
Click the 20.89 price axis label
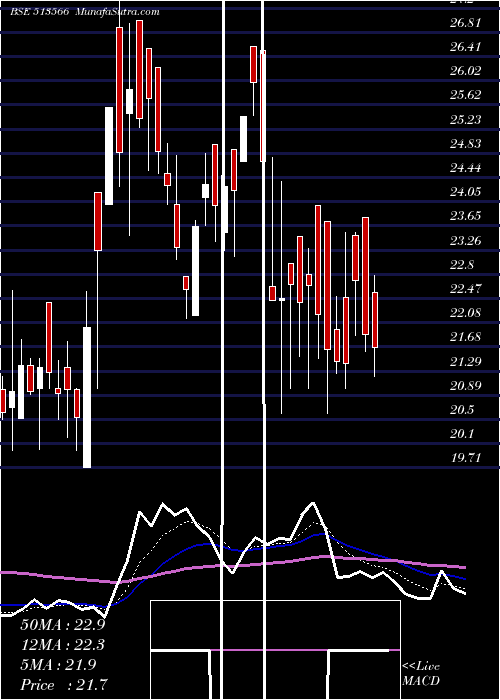click(x=466, y=386)
